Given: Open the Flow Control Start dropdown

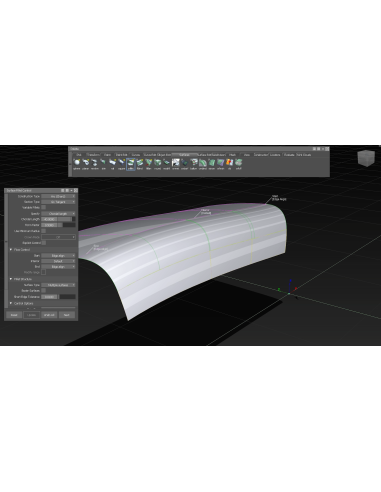Looking at the screenshot, I should 58,255.
